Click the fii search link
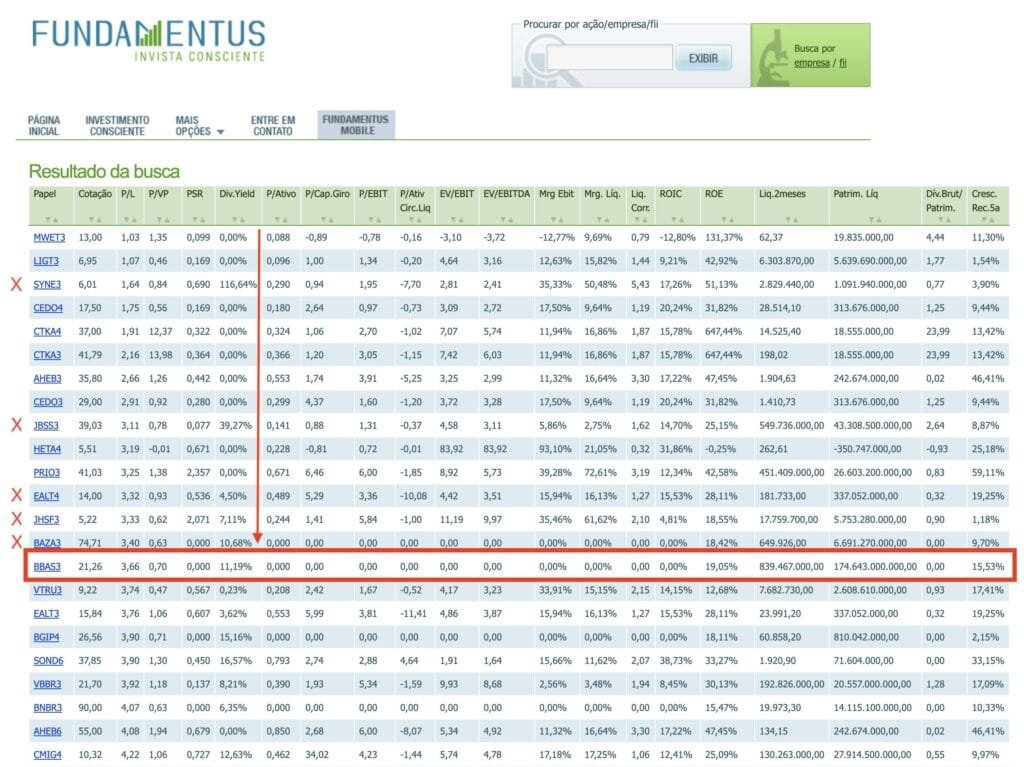 [843, 63]
